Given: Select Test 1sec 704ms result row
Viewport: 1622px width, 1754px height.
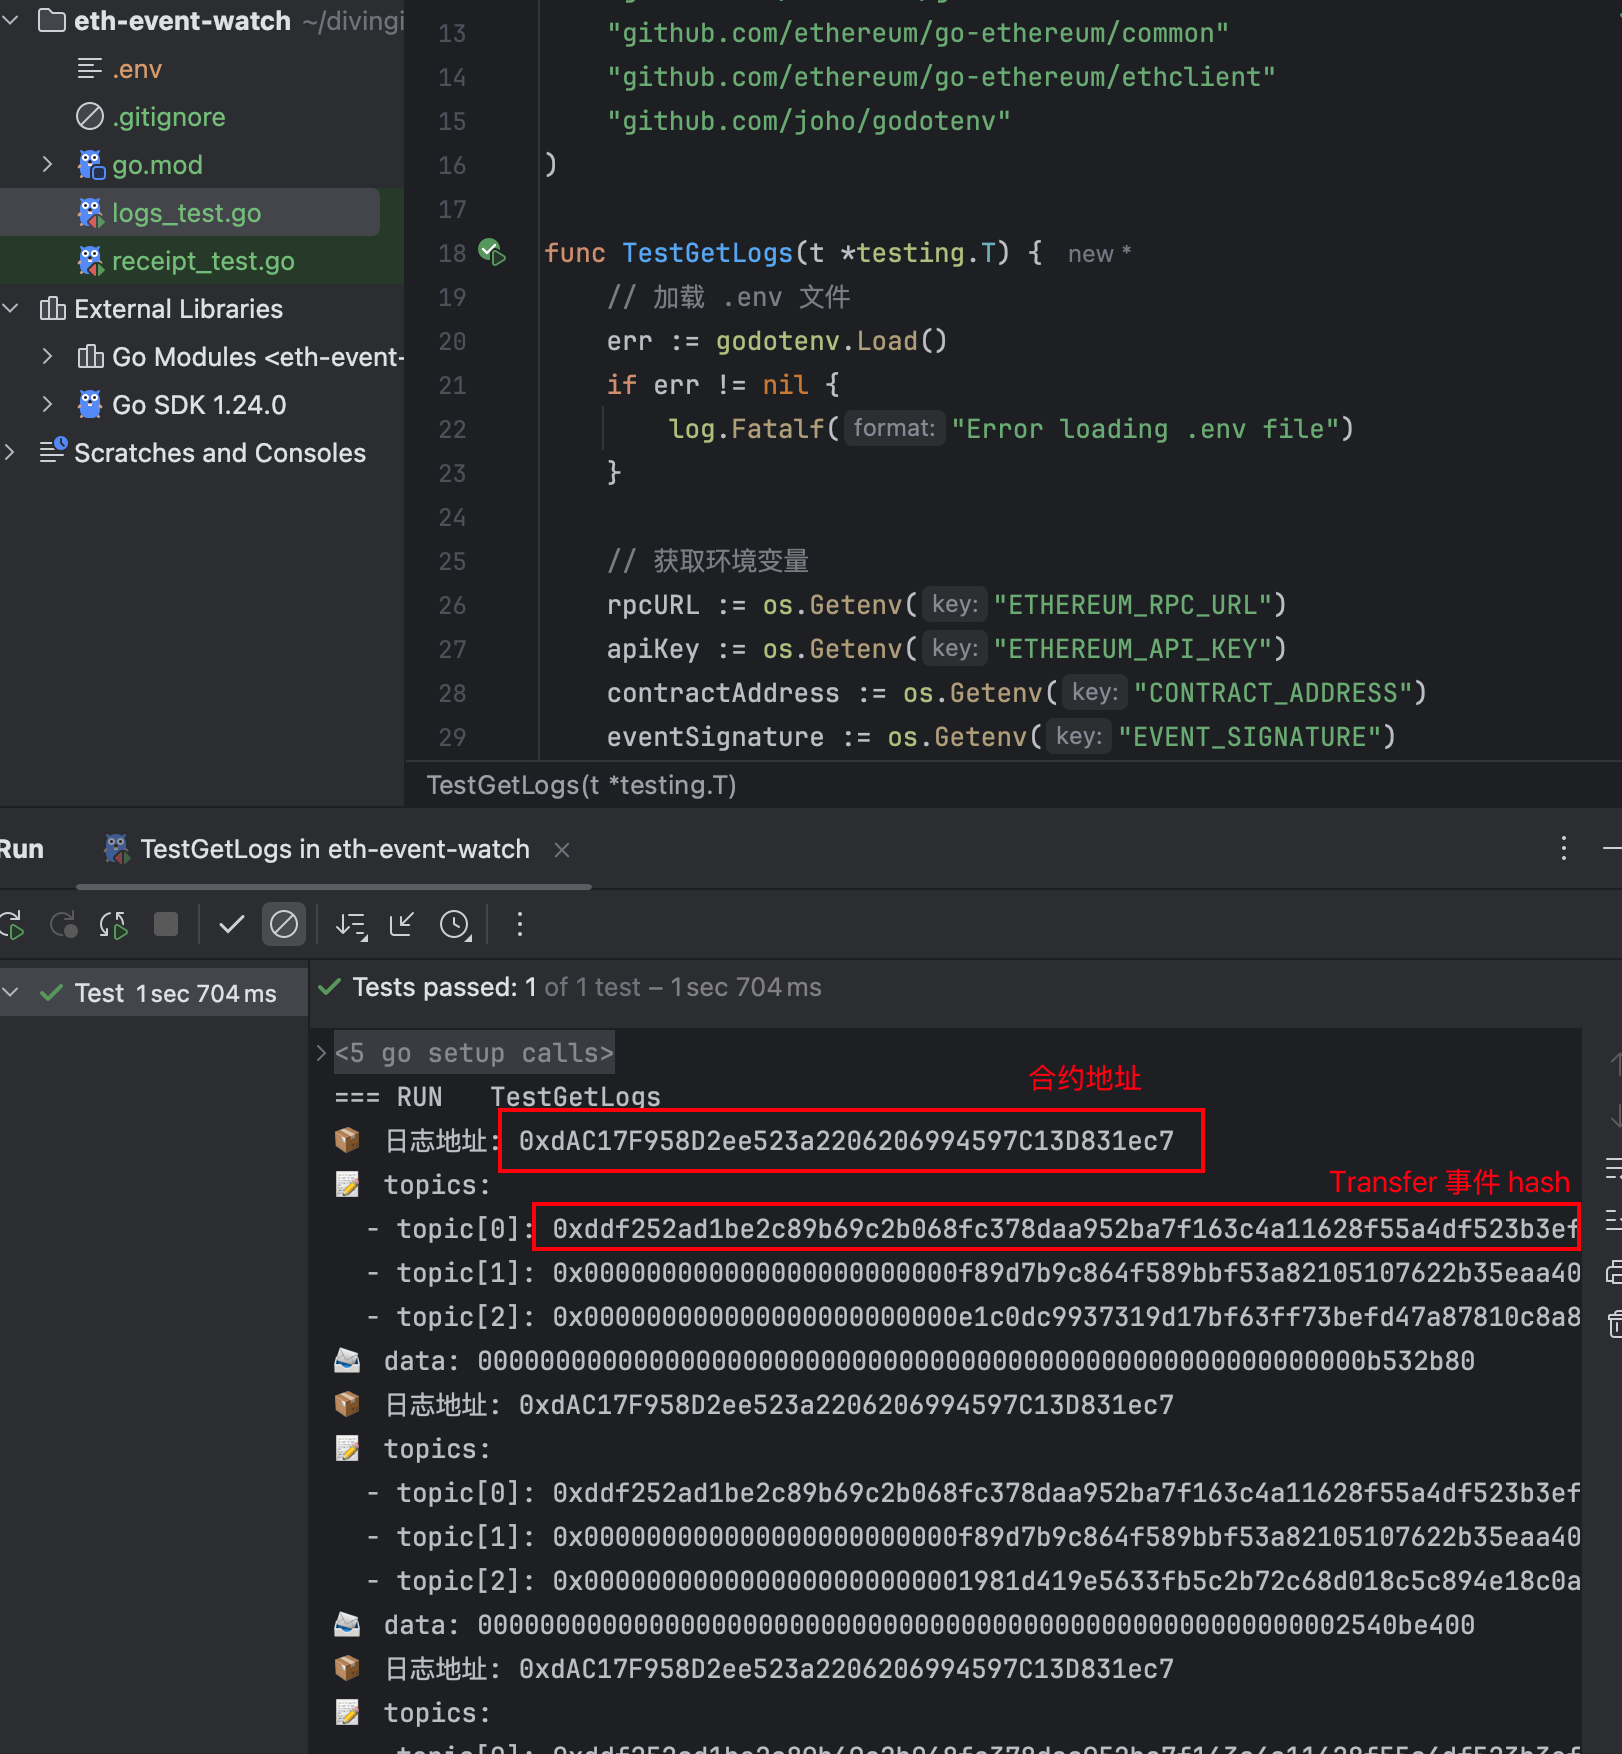Looking at the screenshot, I should pos(154,993).
